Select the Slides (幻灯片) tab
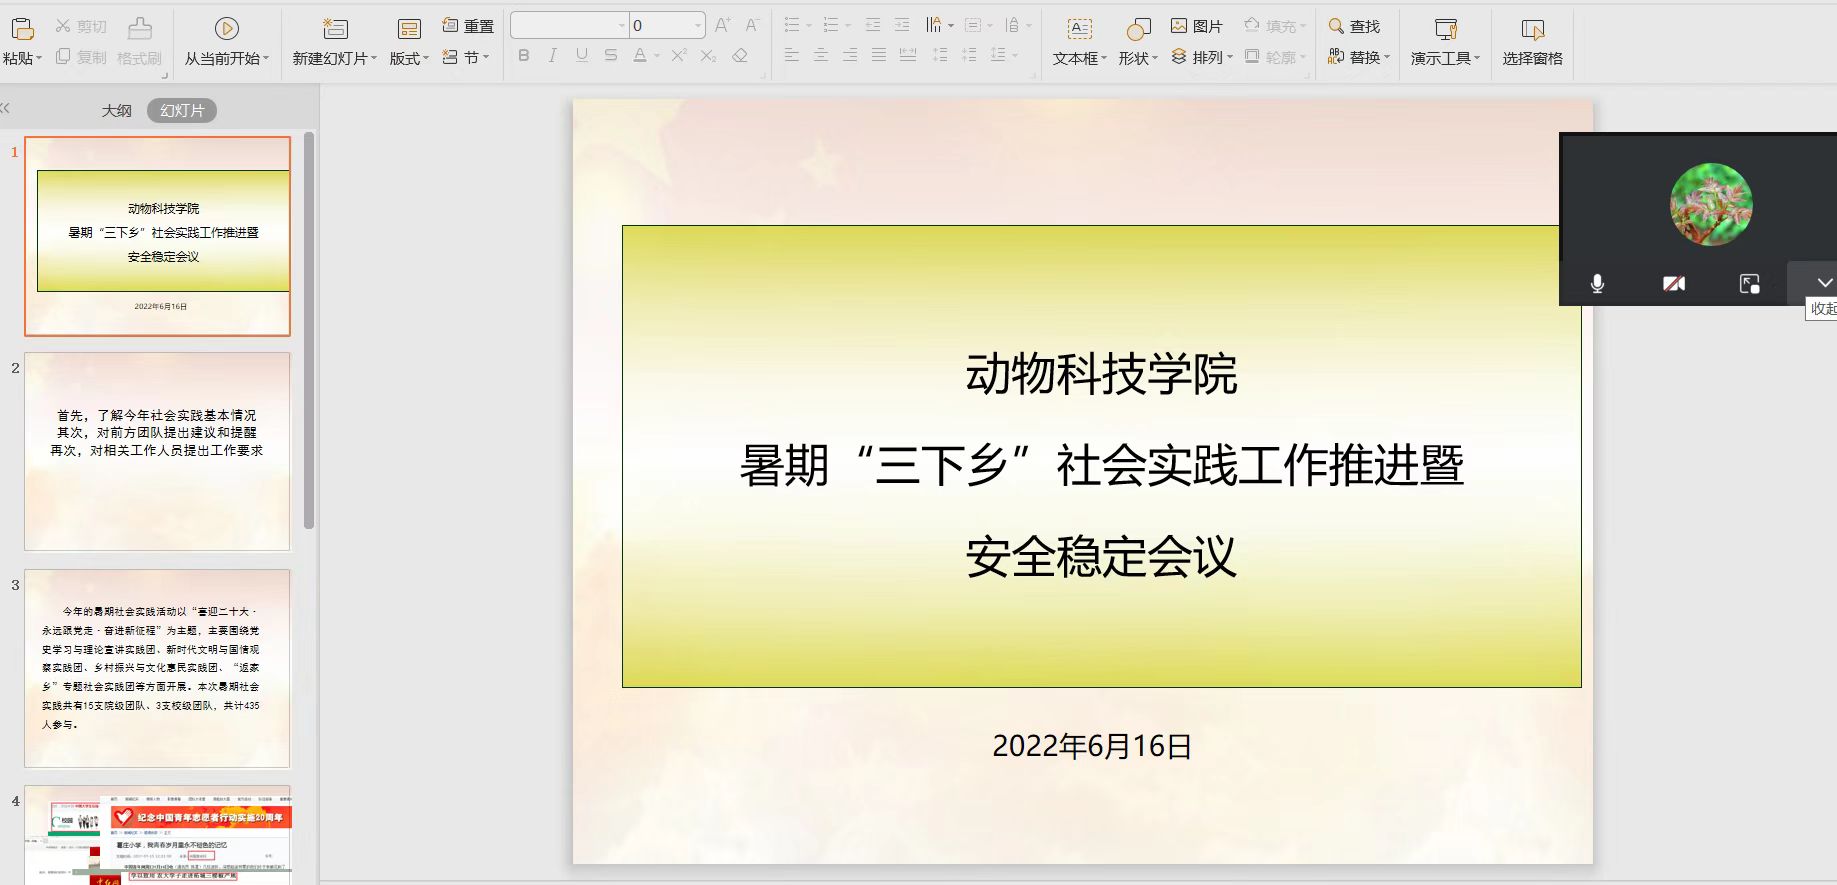This screenshot has width=1837, height=885. coord(182,111)
